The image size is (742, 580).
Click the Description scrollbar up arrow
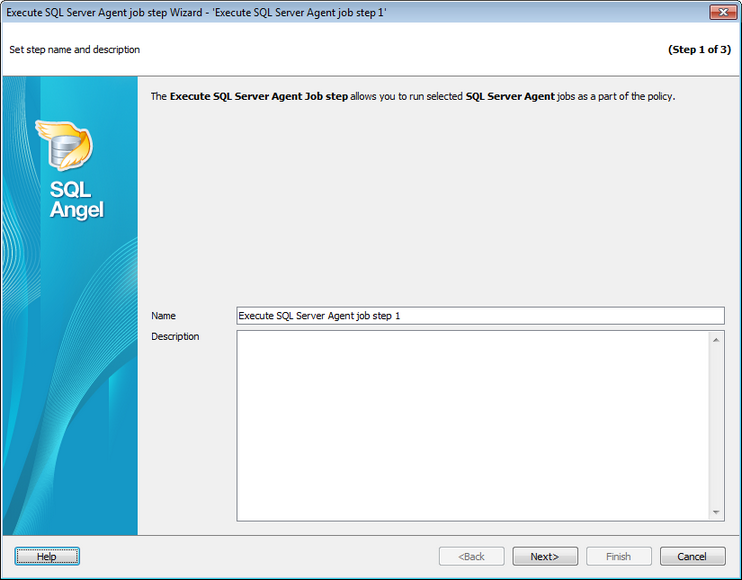coord(716,340)
